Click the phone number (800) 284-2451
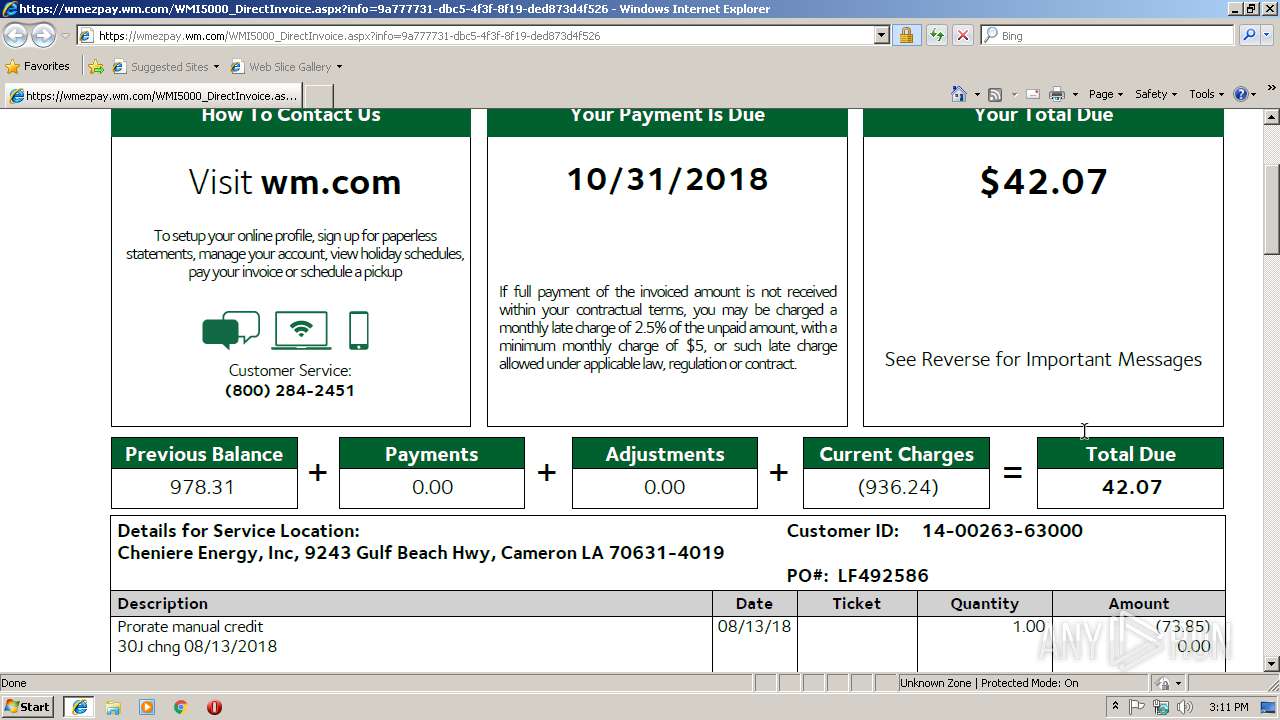Image resolution: width=1280 pixels, height=720 pixels. (290, 390)
